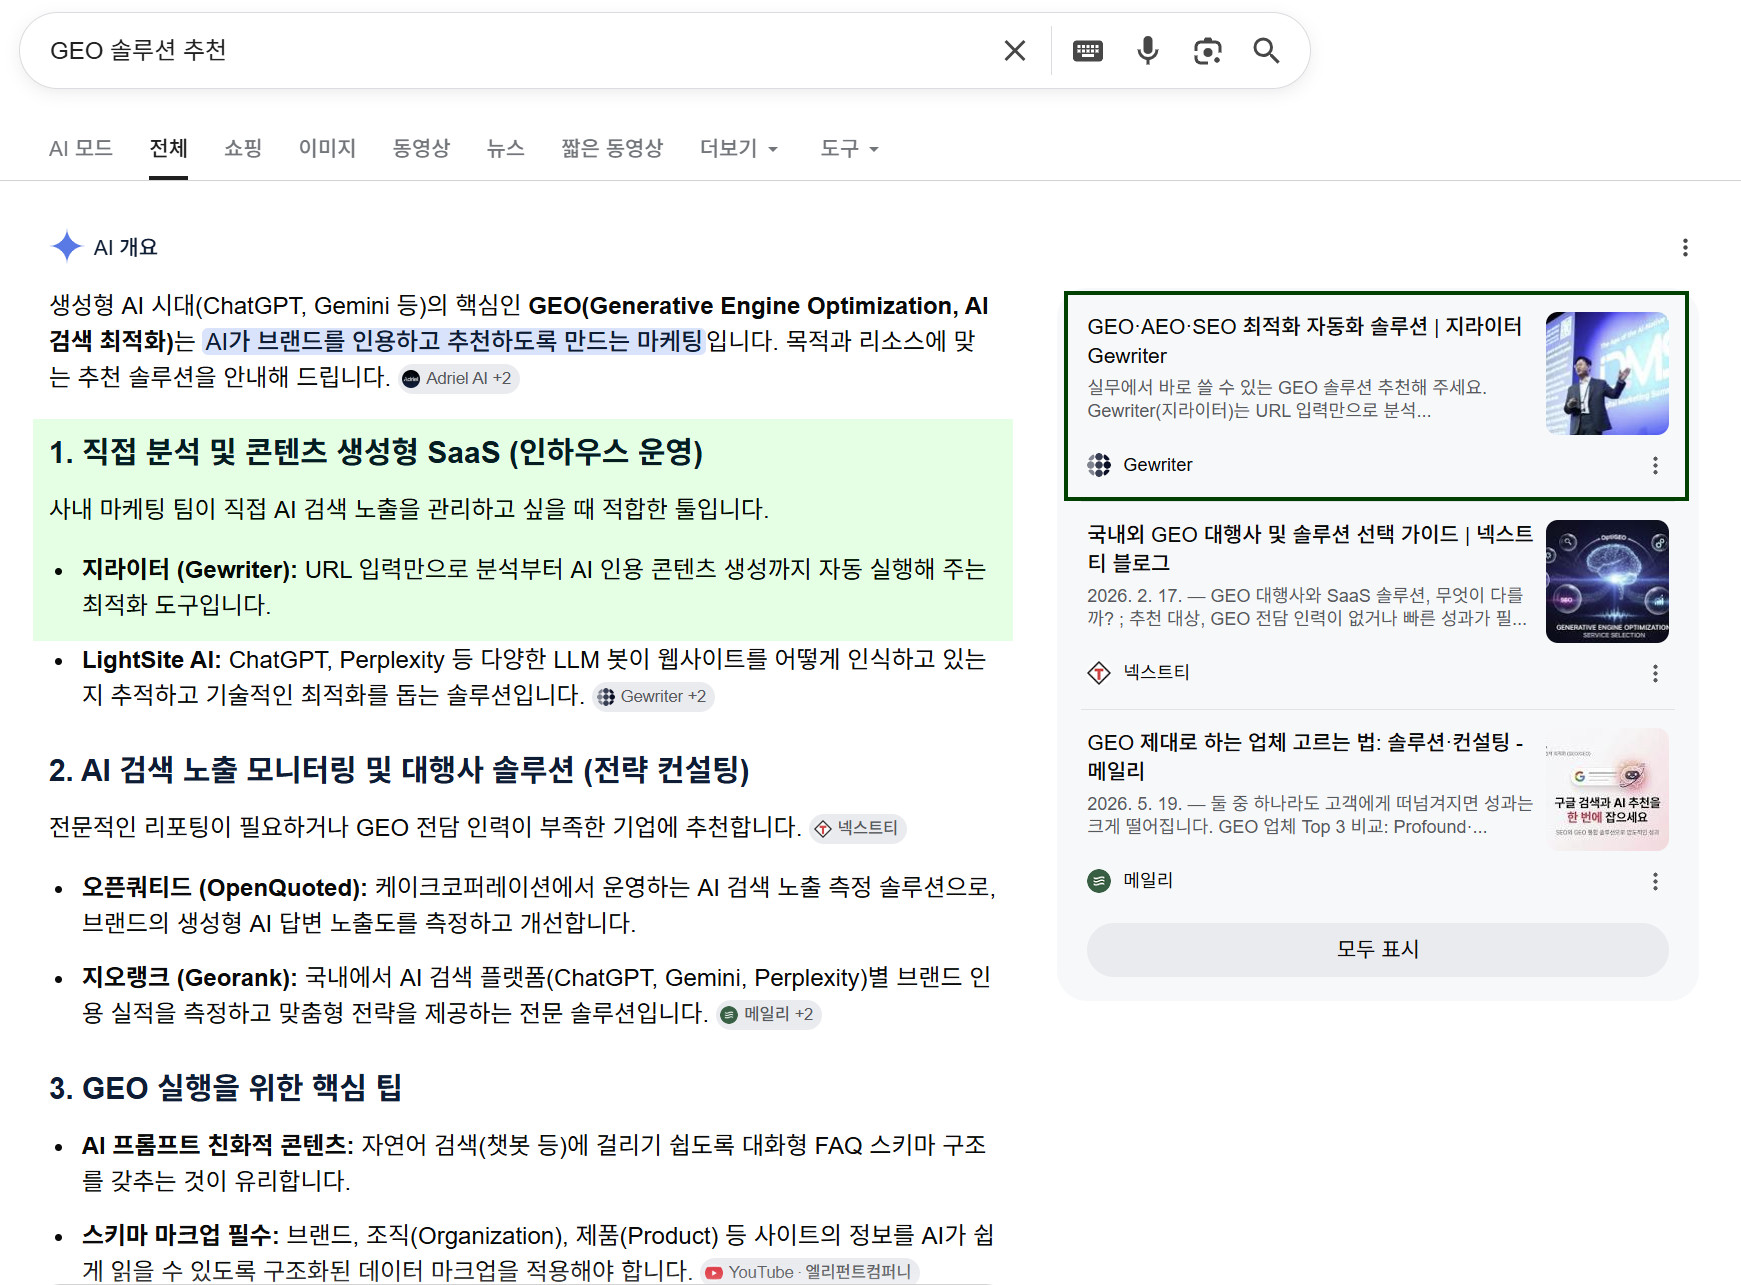Switch to the 쇼핑 tab
Image resolution: width=1741 pixels, height=1285 pixels.
(x=243, y=149)
